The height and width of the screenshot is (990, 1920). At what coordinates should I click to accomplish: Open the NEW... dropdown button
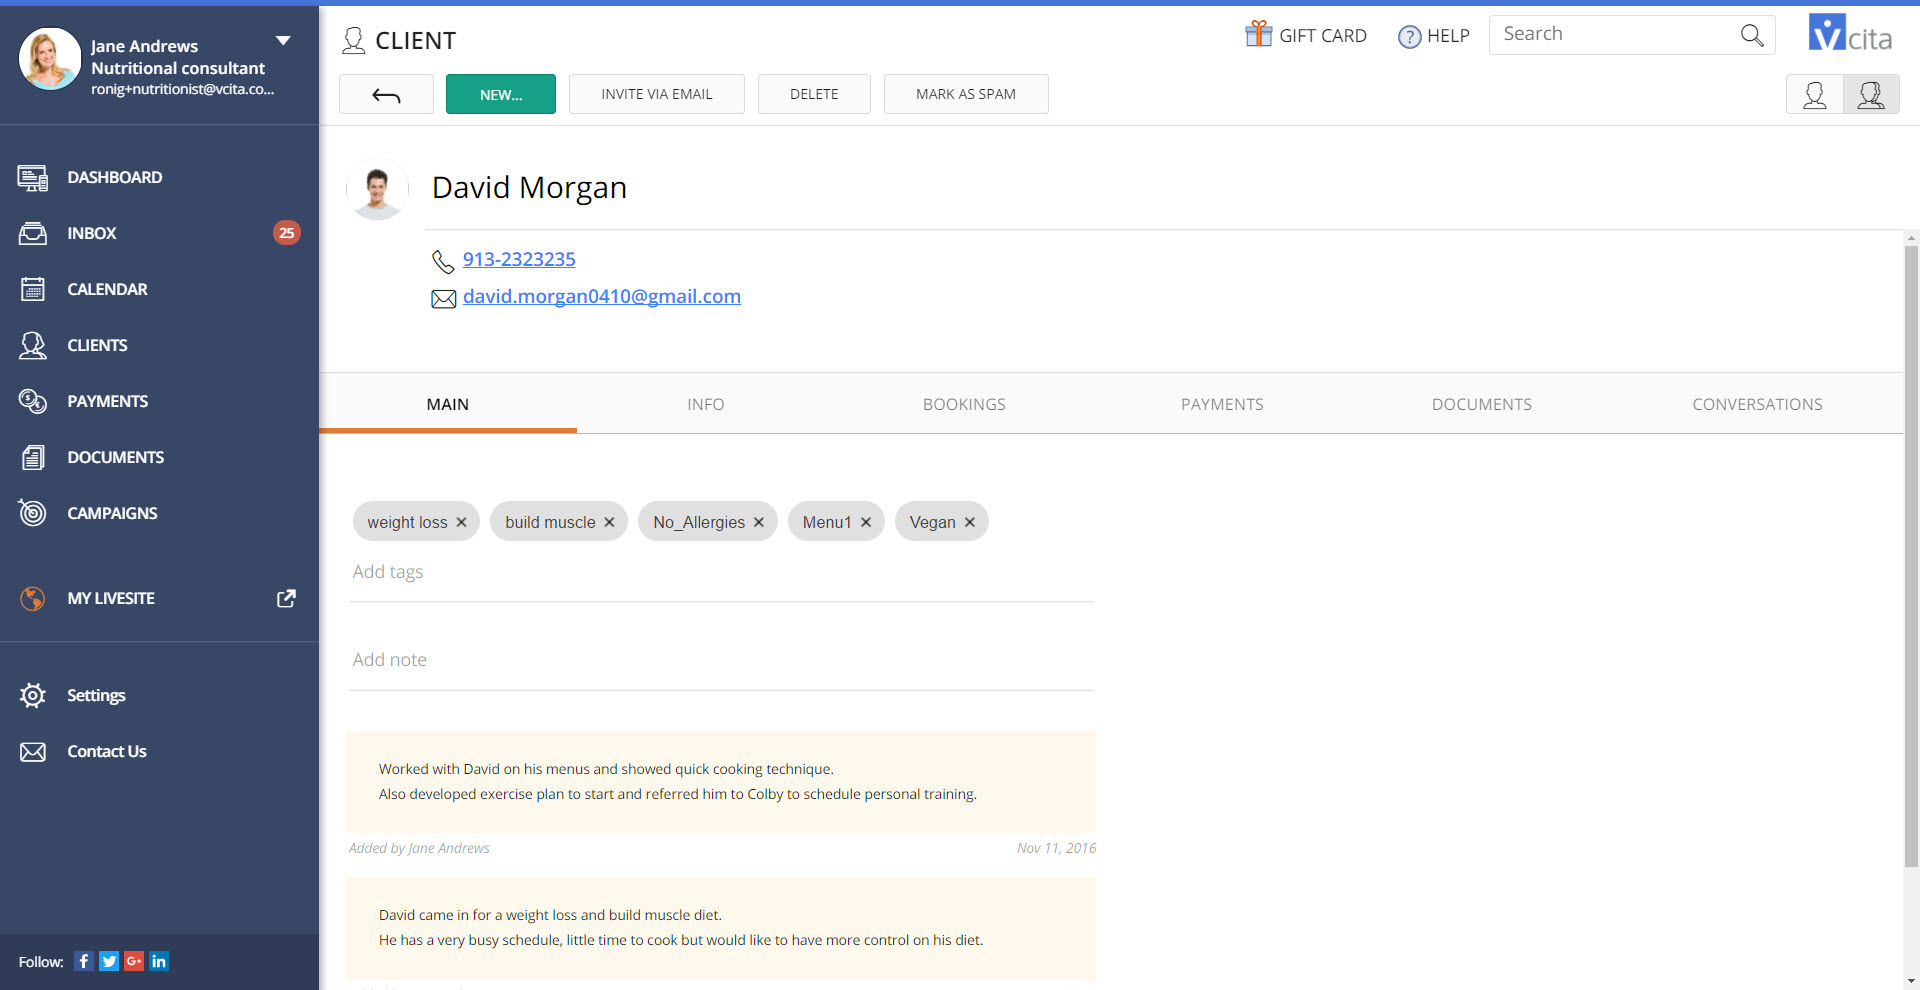[x=501, y=94]
